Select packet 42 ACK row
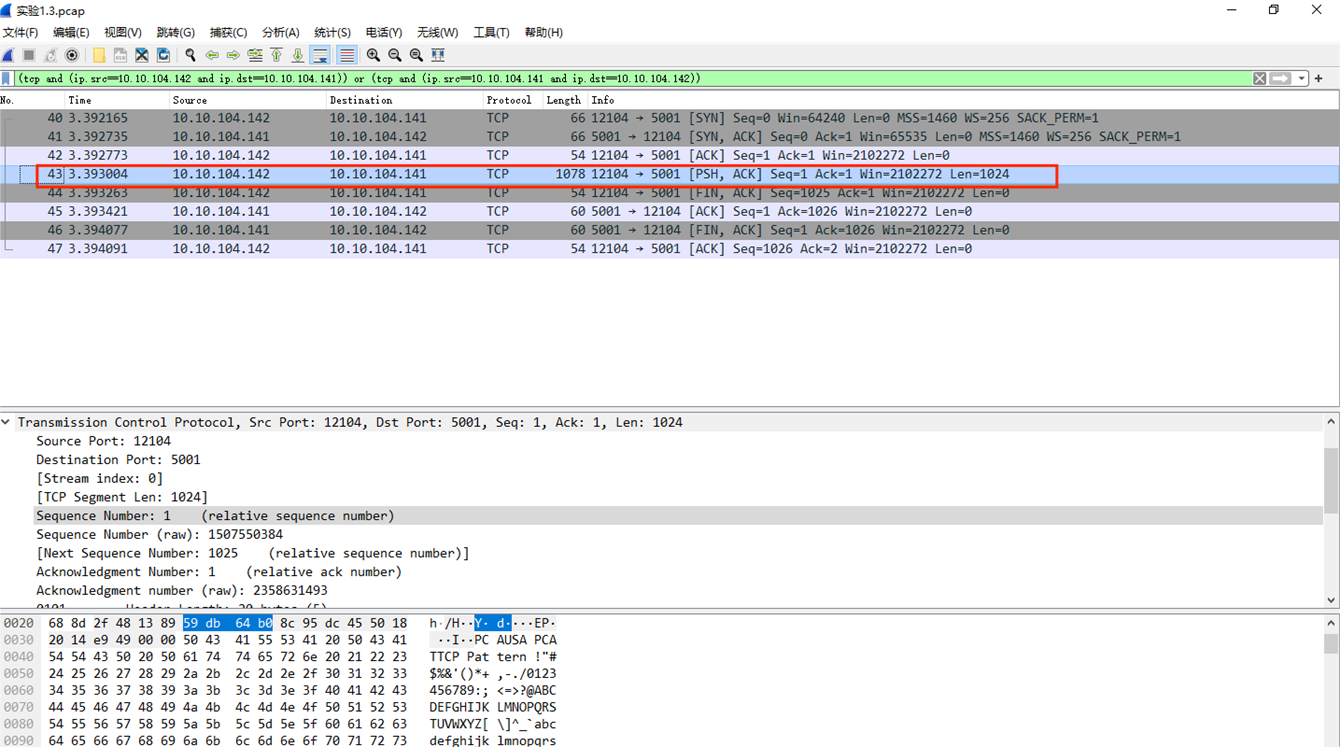 pos(669,155)
